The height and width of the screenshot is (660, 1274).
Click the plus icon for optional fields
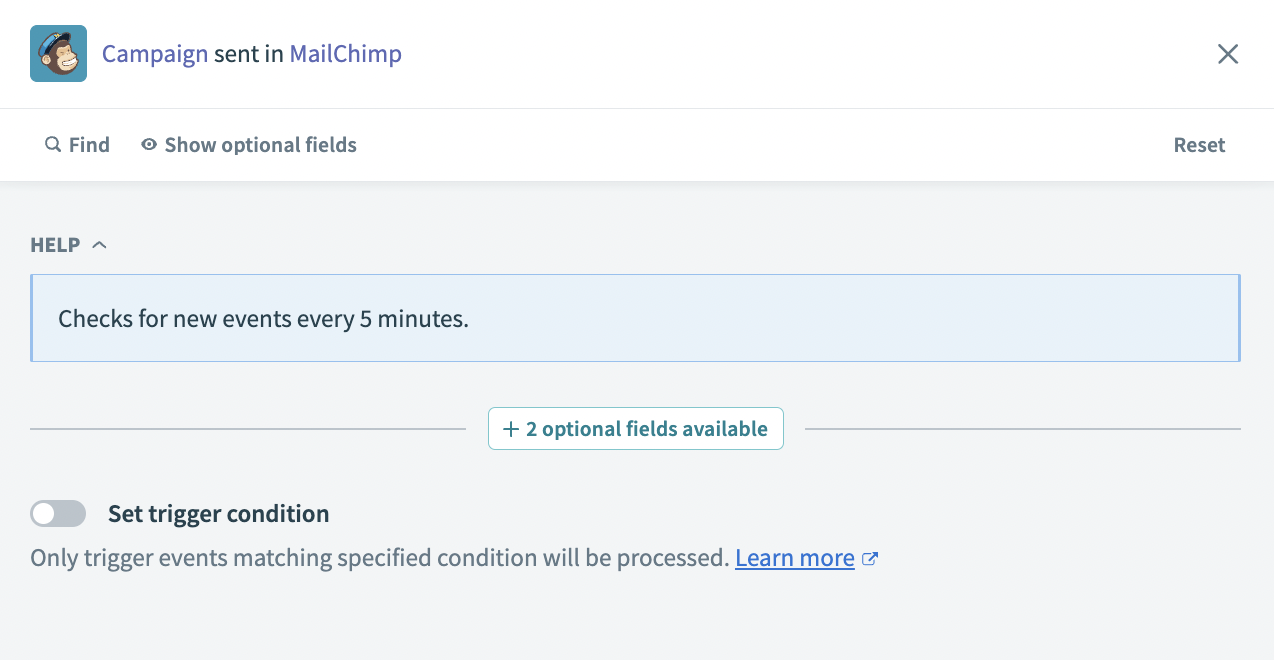[511, 429]
